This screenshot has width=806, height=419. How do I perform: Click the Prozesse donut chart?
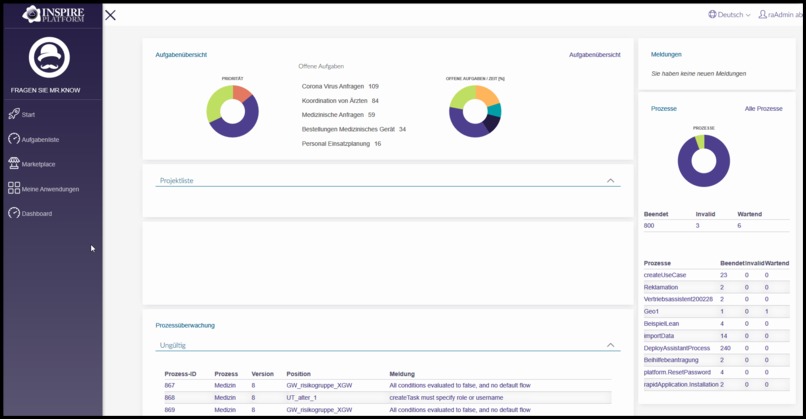point(704,160)
